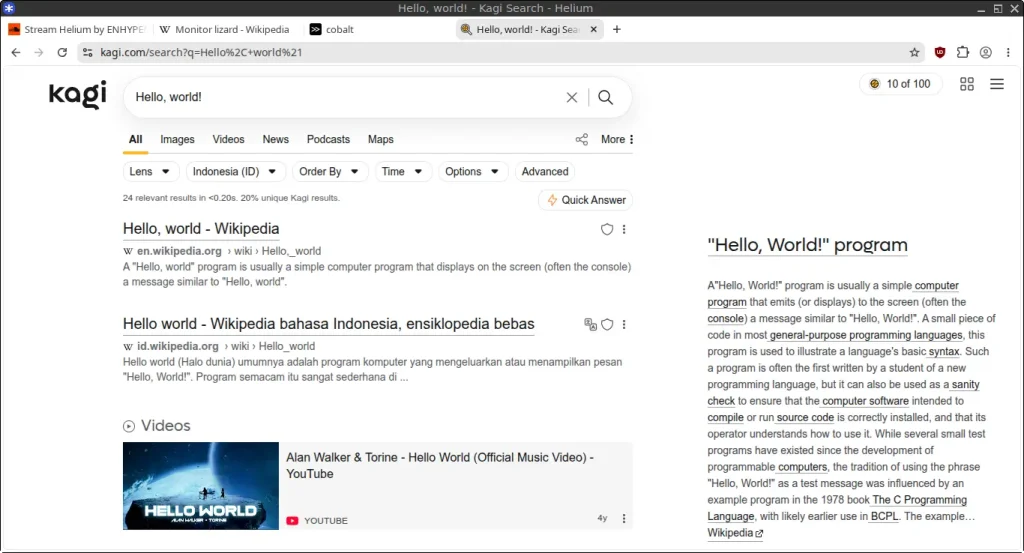Viewport: 1024px width, 553px height.
Task: Open three-dot options for Indonesian Wikipedia result
Action: point(624,324)
